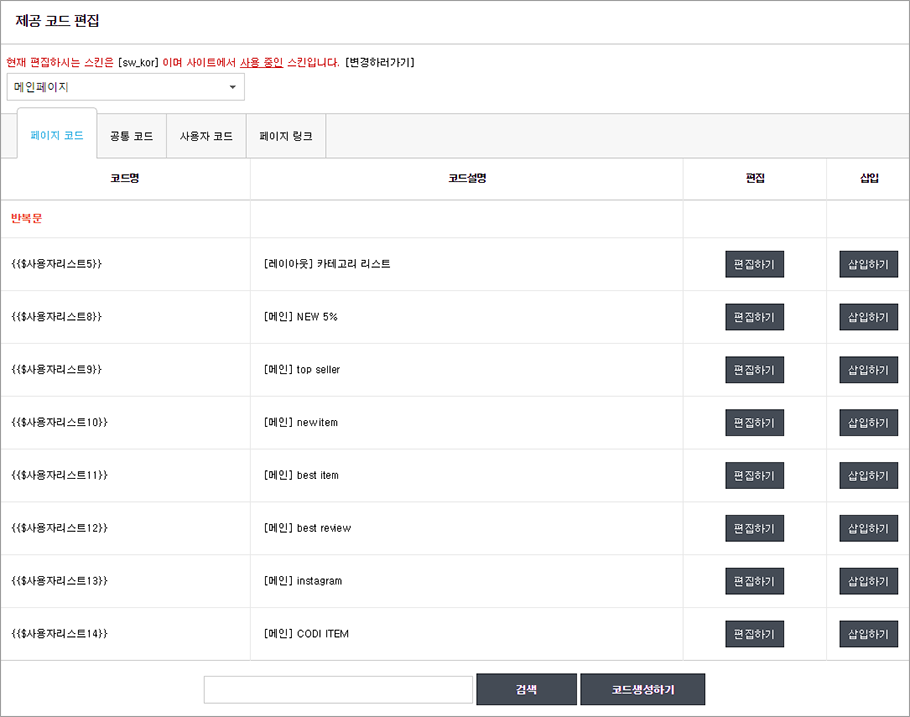Insert the instagram code
This screenshot has height=717, width=910.
[x=868, y=581]
